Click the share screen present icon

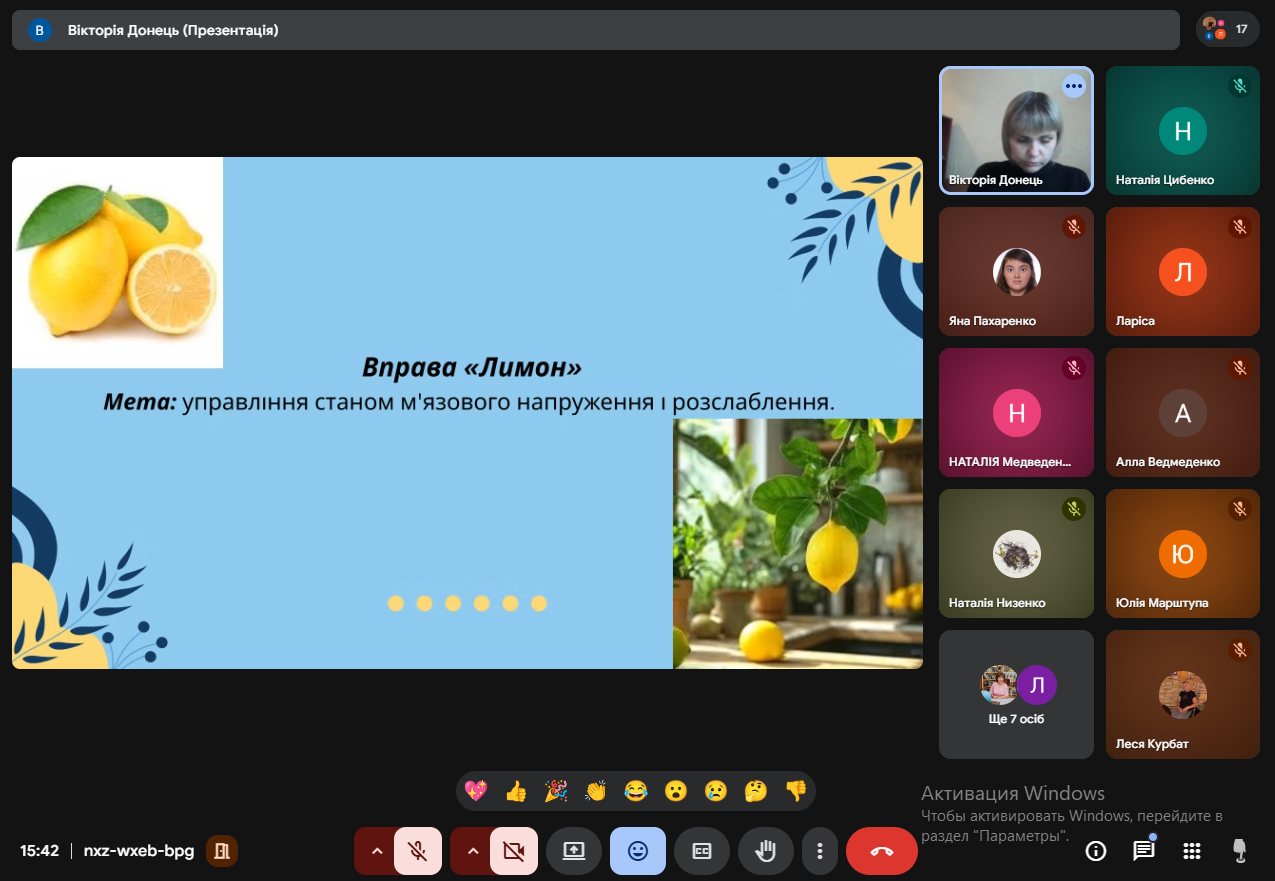tap(573, 851)
